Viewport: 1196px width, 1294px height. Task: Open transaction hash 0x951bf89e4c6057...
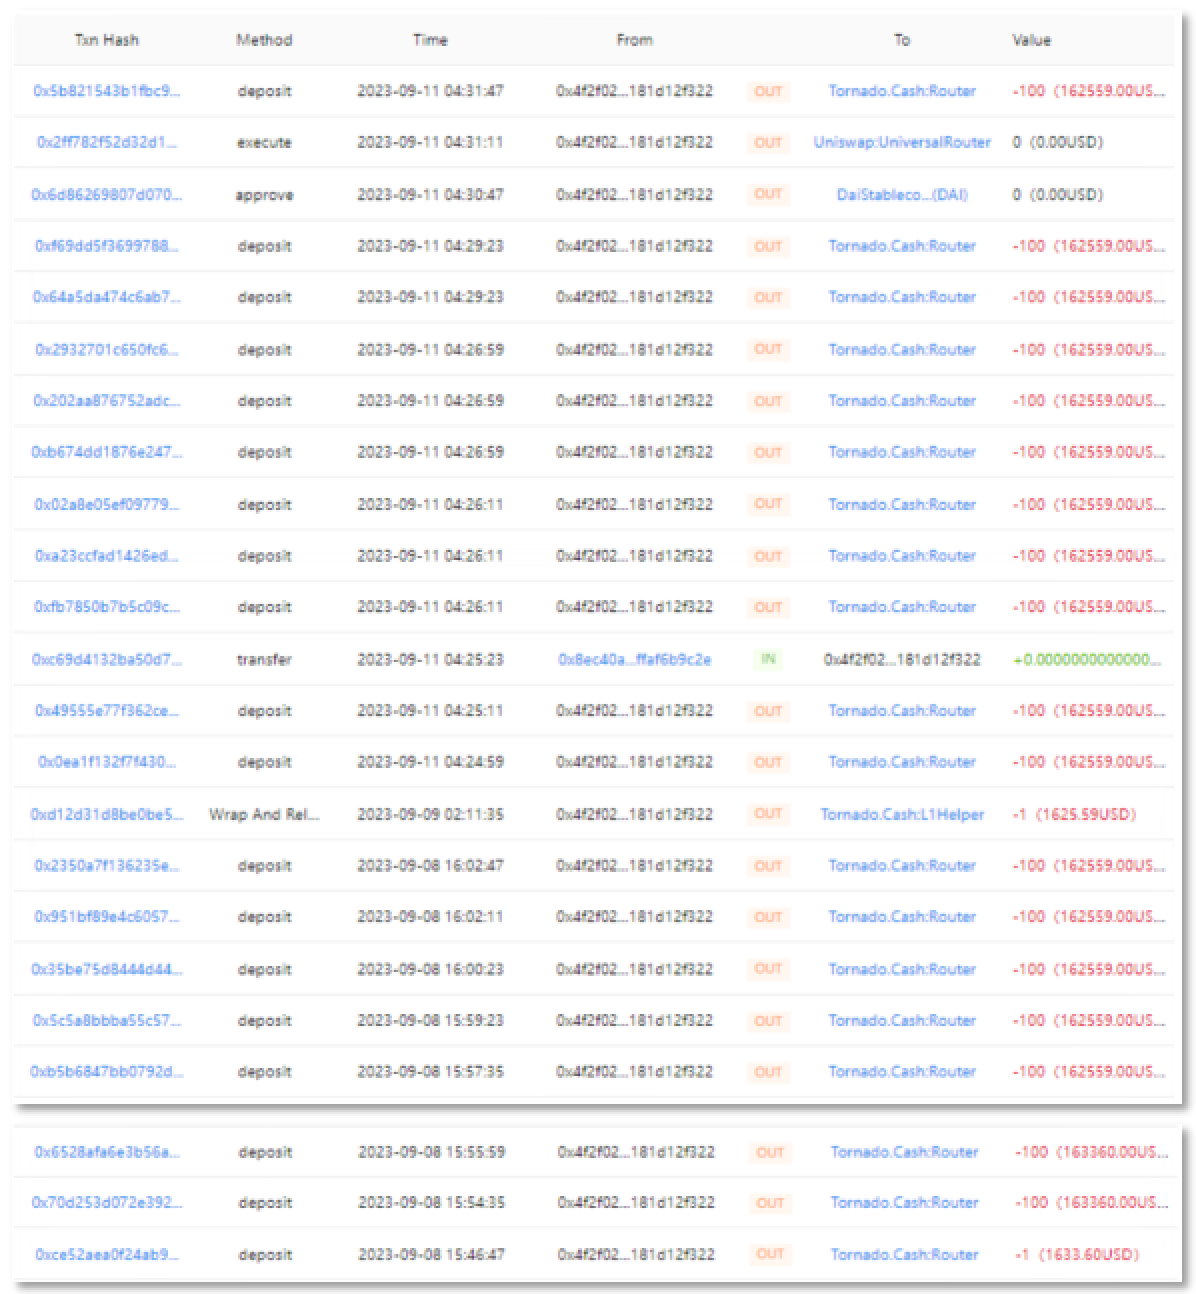click(x=107, y=917)
